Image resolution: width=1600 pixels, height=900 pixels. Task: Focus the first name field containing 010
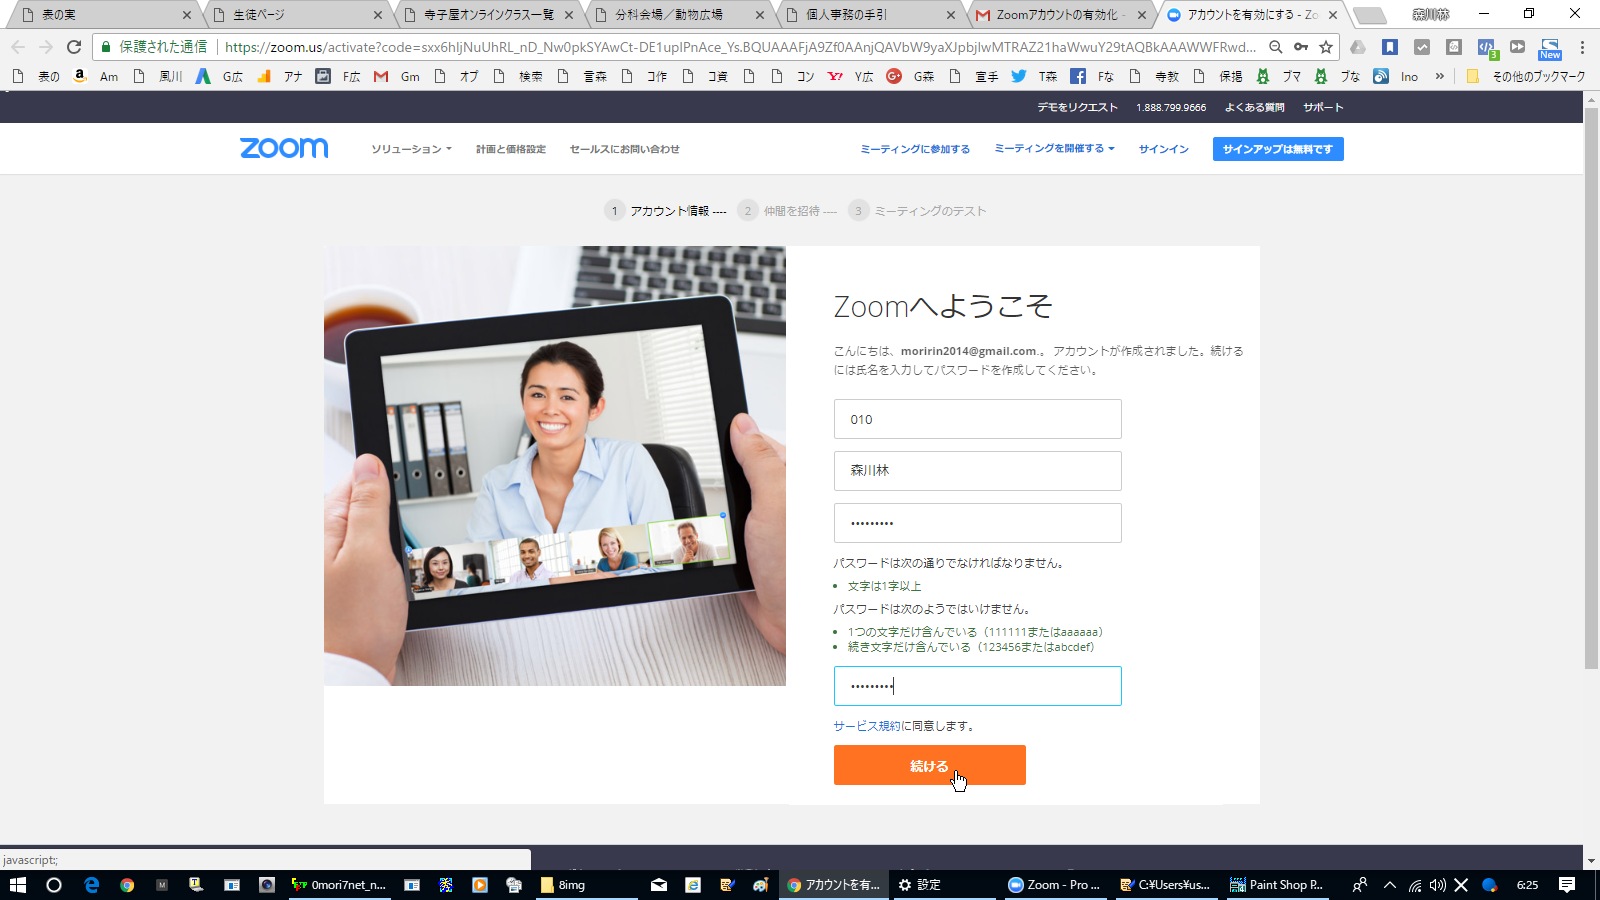[x=977, y=419]
